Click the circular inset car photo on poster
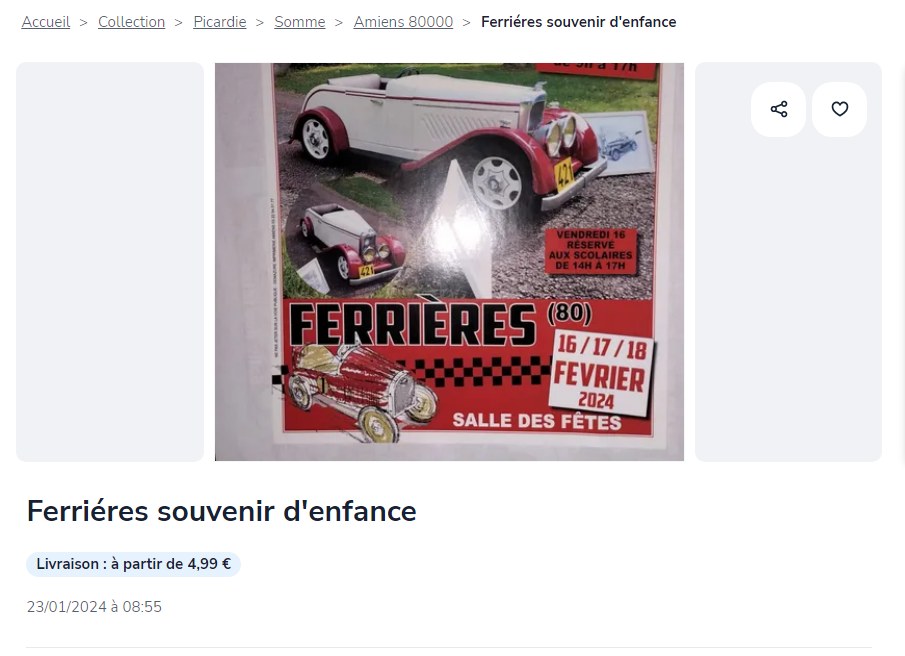905x656 pixels. 346,245
